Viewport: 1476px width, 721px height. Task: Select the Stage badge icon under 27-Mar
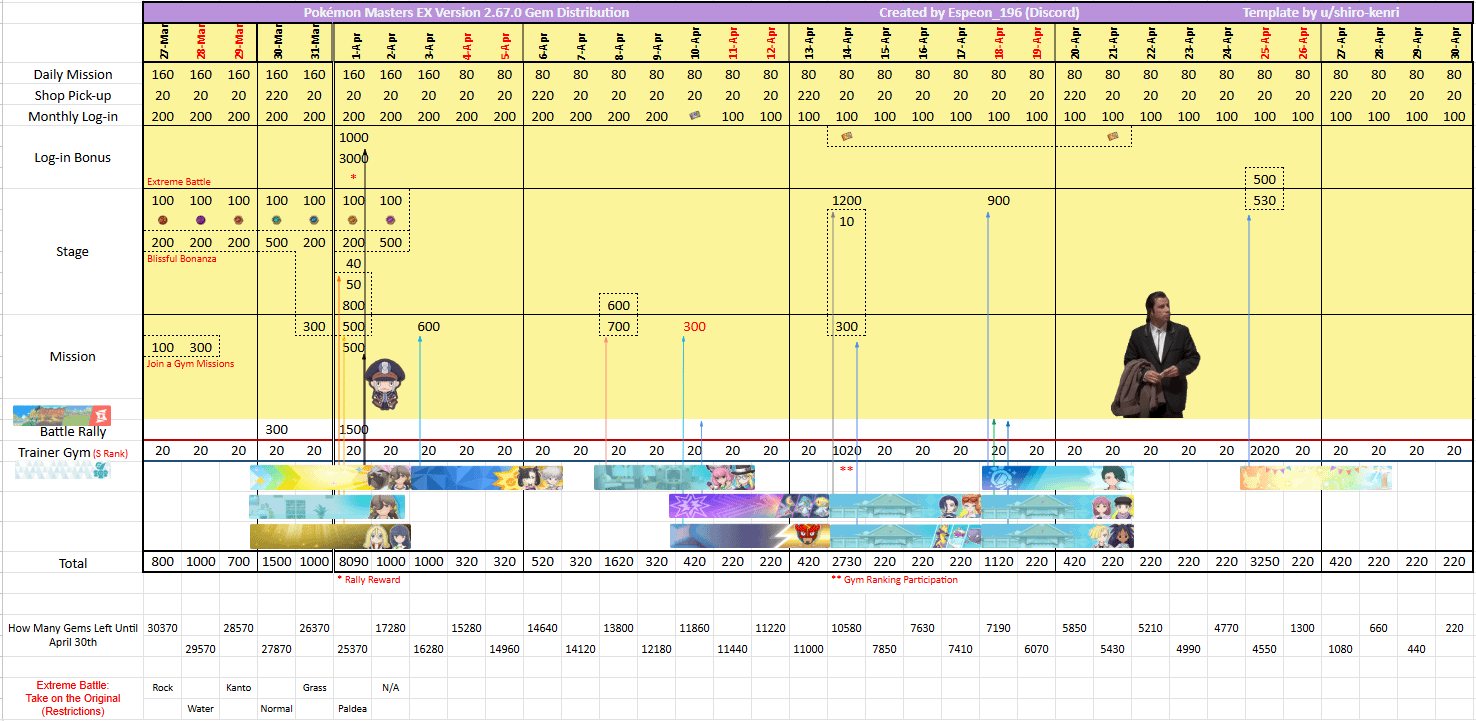(x=163, y=220)
